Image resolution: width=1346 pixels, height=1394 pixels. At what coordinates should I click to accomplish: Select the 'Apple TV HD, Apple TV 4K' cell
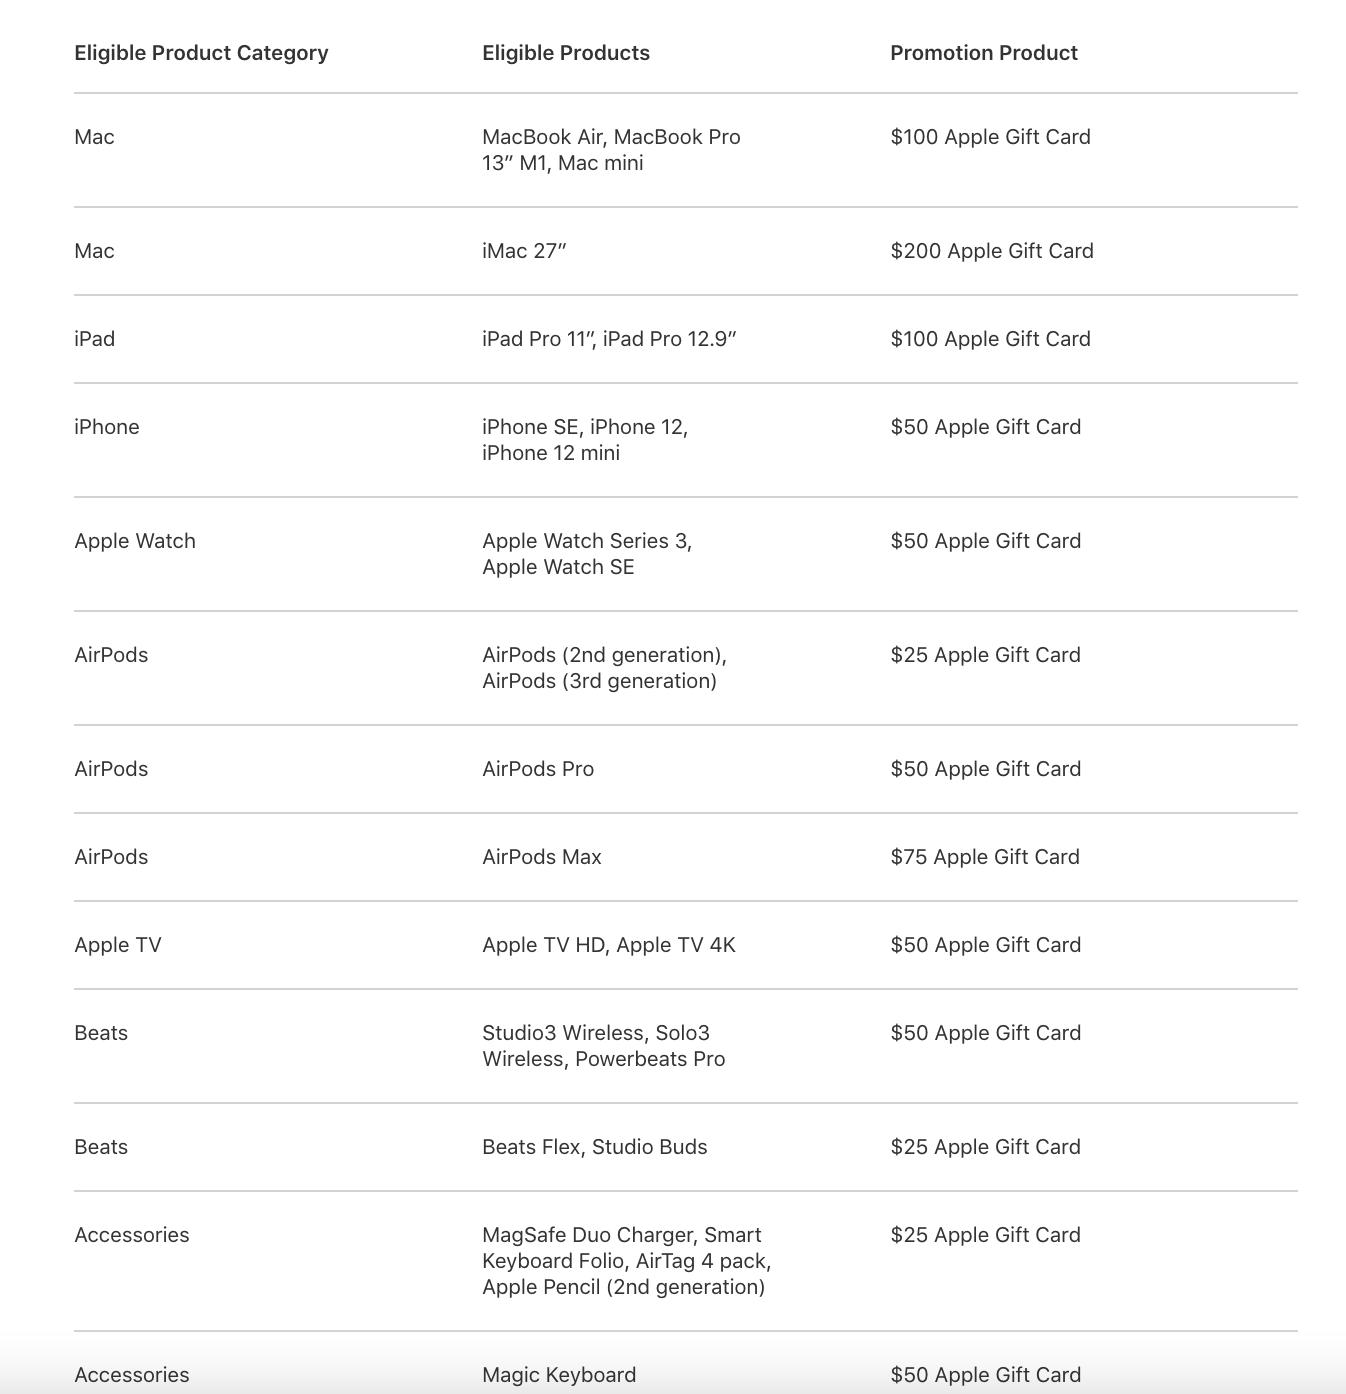(x=609, y=945)
